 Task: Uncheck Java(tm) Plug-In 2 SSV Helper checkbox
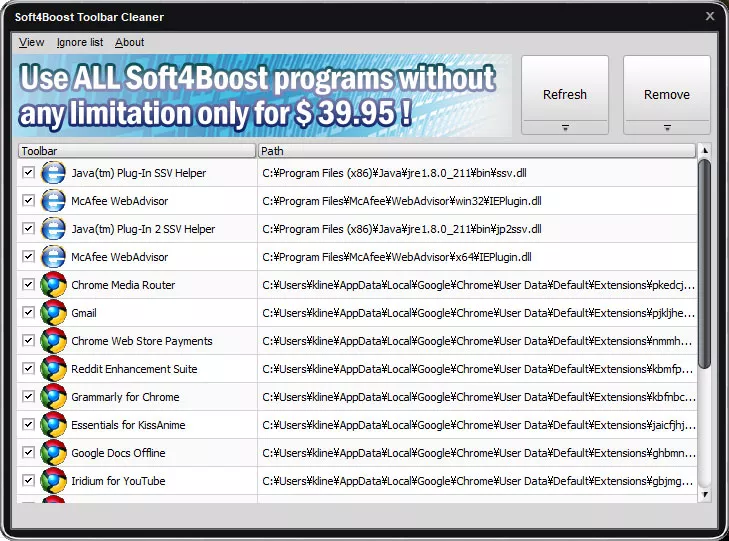[x=28, y=228]
